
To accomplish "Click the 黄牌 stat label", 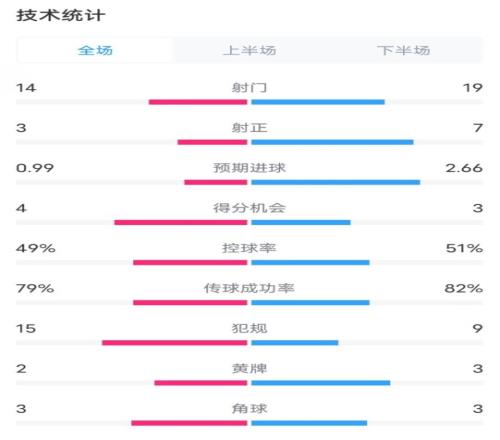I will [249, 368].
